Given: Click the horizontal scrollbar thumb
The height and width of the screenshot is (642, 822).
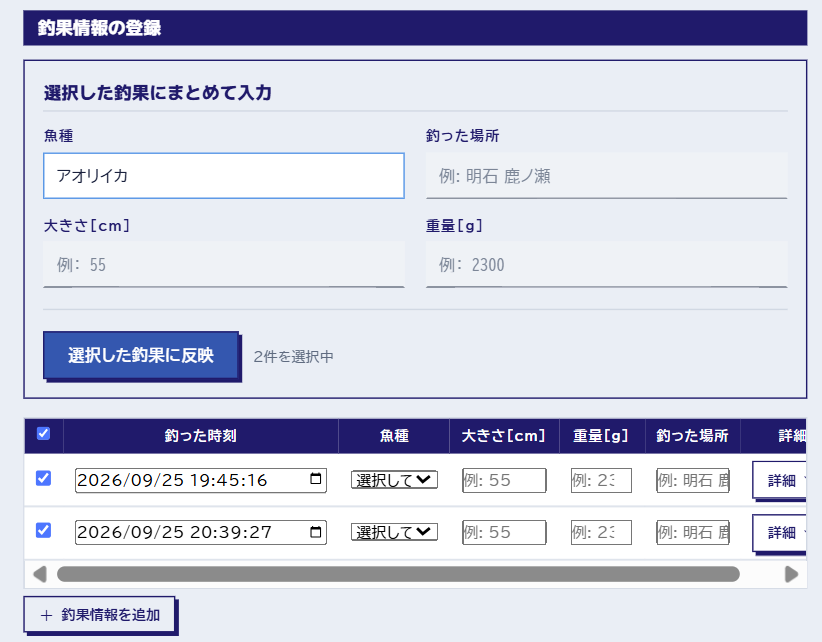Looking at the screenshot, I should pos(398,574).
